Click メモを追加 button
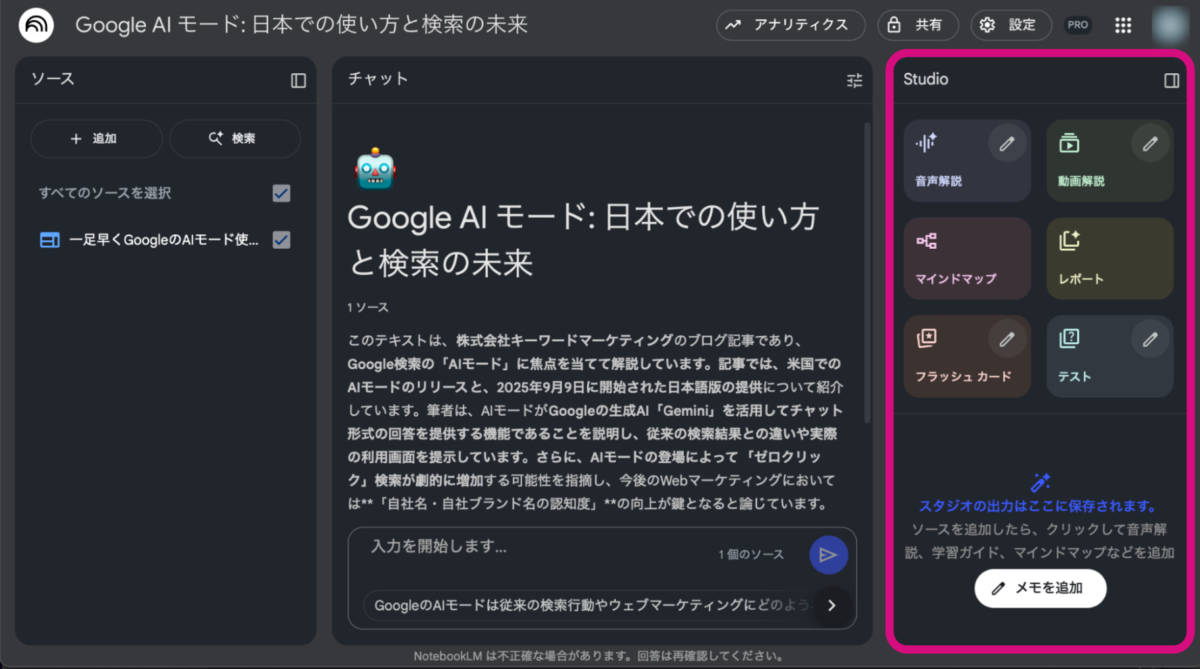This screenshot has width=1200, height=669. coord(1040,588)
